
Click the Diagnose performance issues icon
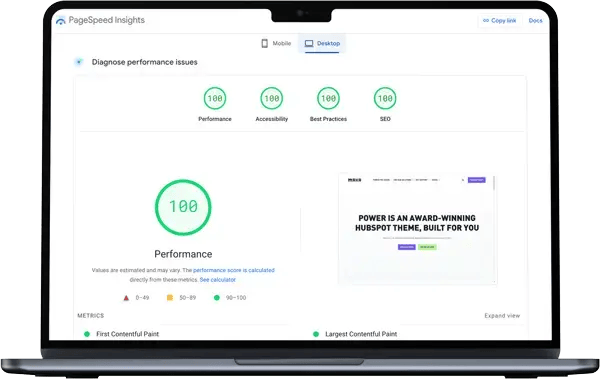click(x=79, y=62)
